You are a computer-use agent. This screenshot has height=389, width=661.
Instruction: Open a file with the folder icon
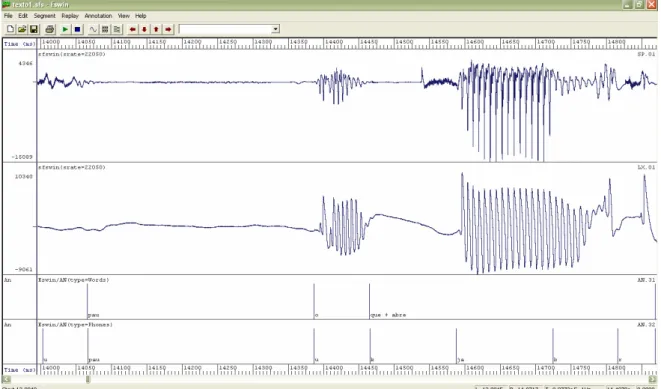click(22, 29)
